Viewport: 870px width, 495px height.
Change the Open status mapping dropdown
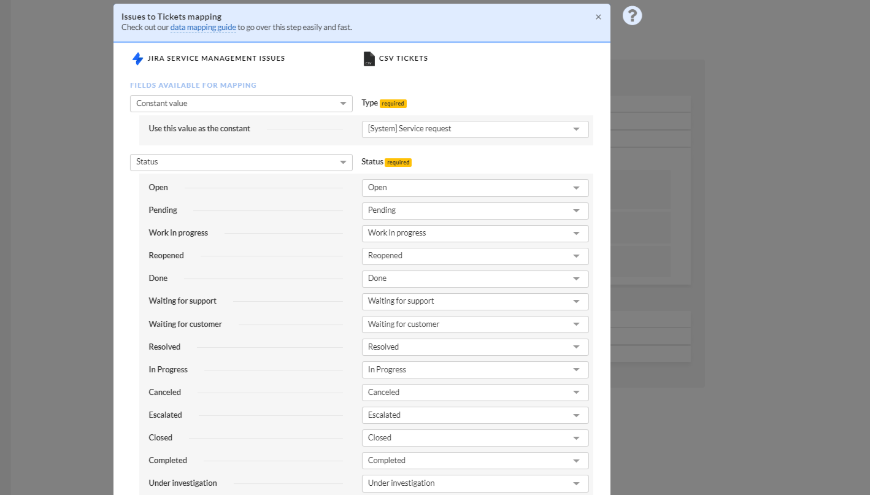(475, 188)
